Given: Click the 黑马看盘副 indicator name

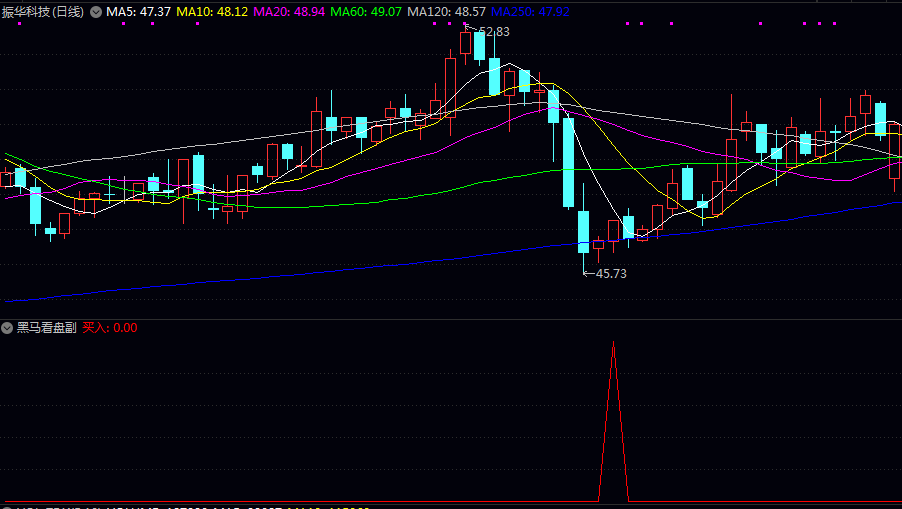Looking at the screenshot, I should (x=46, y=328).
